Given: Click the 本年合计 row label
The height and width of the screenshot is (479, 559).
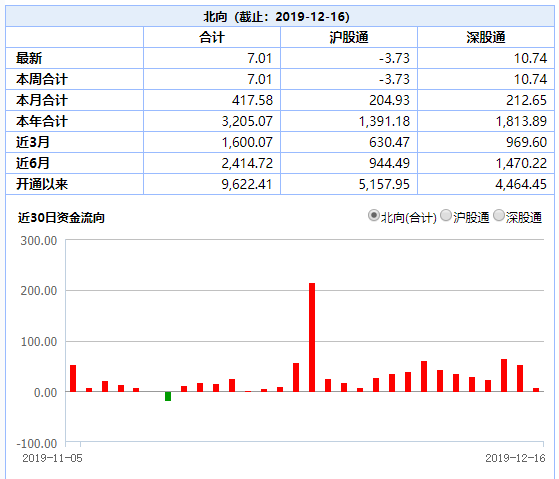Looking at the screenshot, I should click(42, 121).
